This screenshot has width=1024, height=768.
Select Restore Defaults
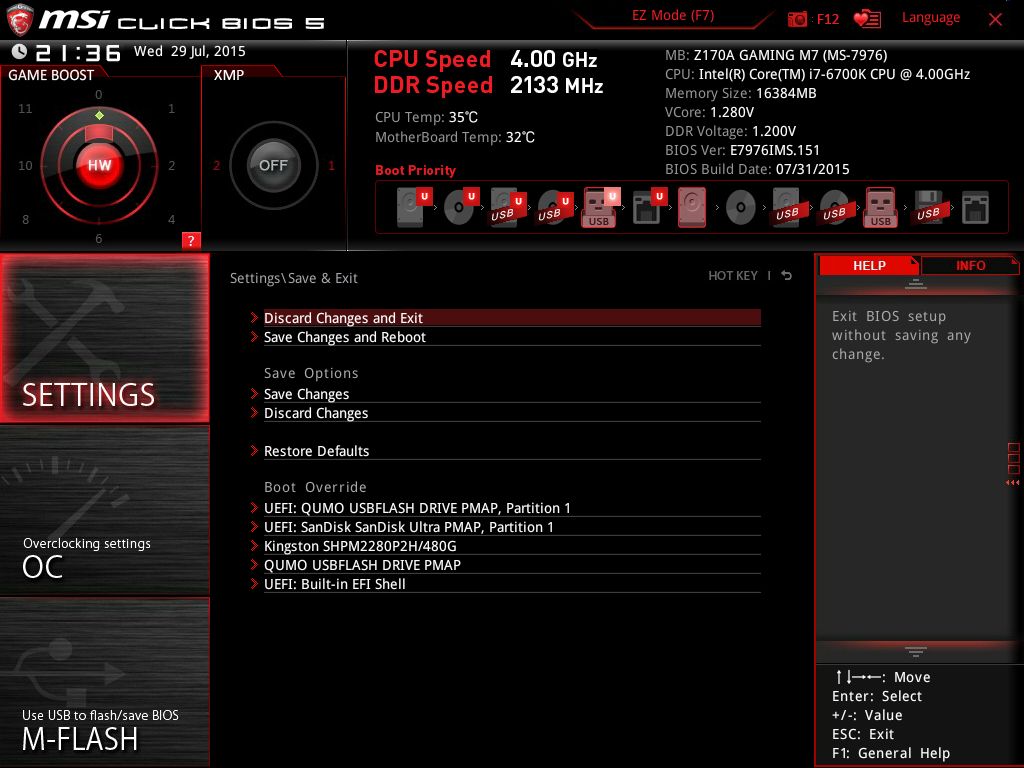[x=512, y=451]
